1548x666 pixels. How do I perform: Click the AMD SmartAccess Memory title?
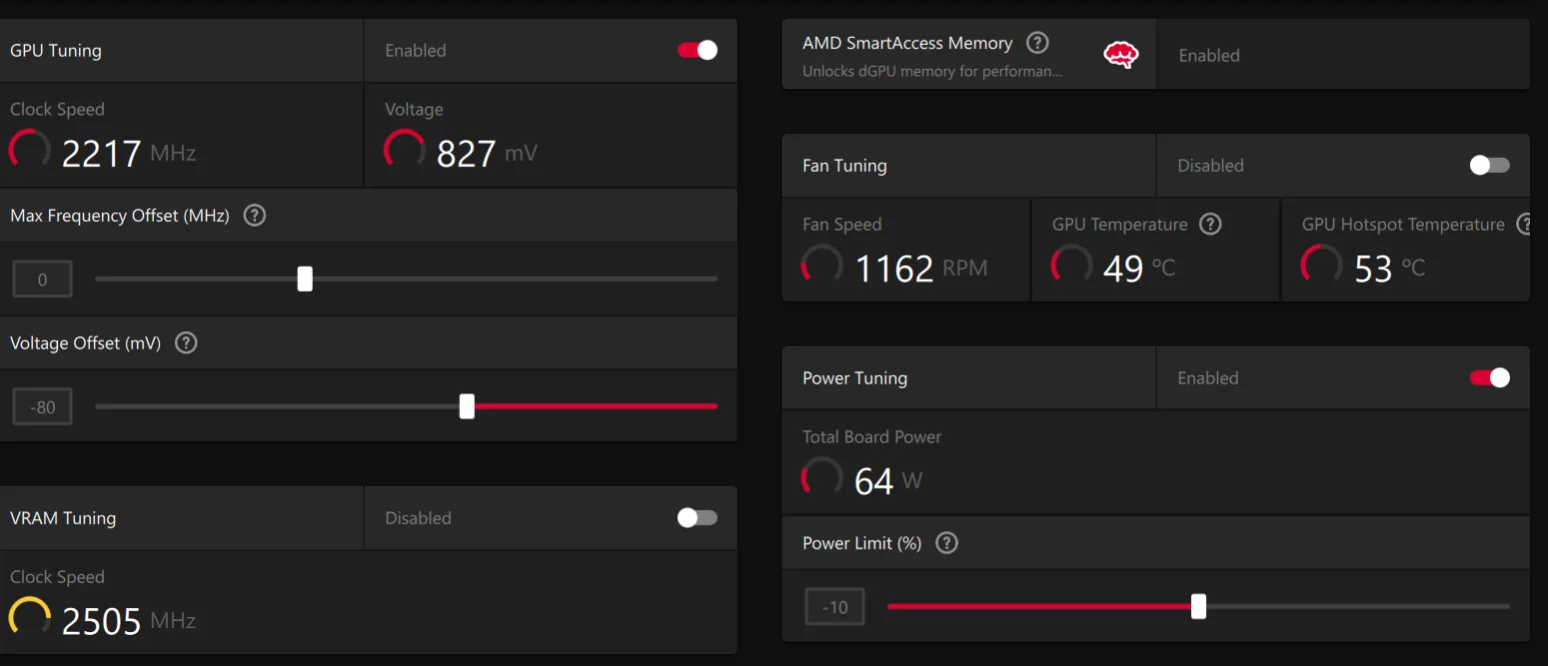point(908,43)
